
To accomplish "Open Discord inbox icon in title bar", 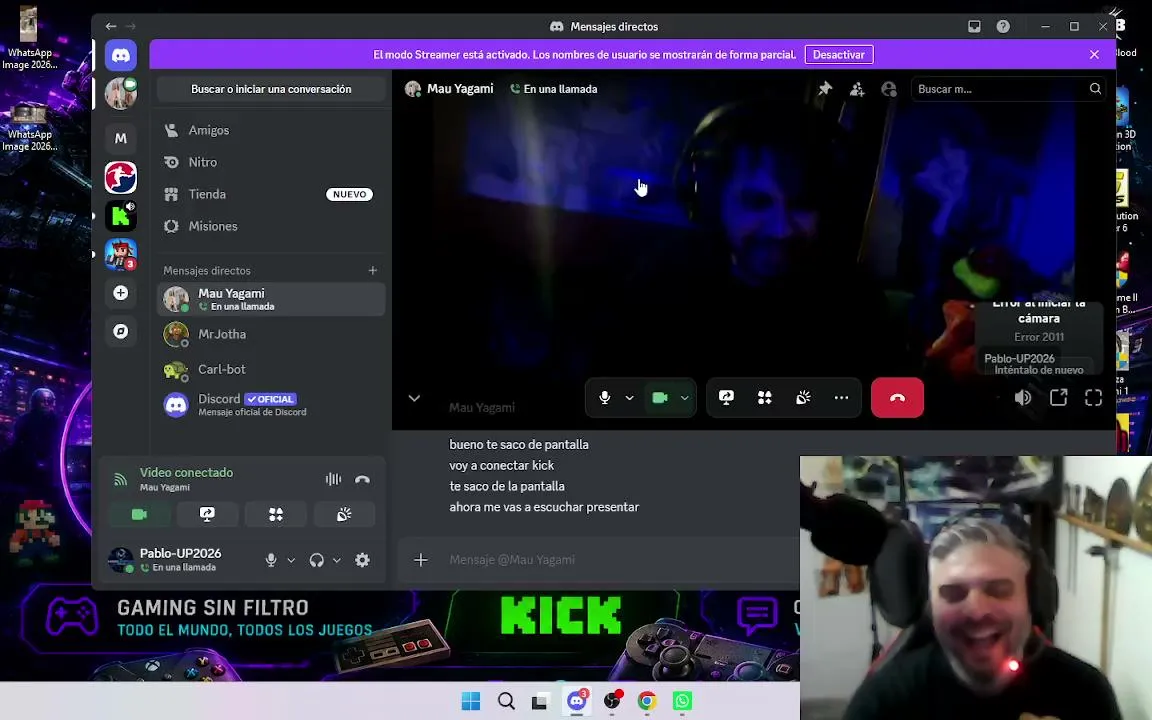I will coord(974,26).
